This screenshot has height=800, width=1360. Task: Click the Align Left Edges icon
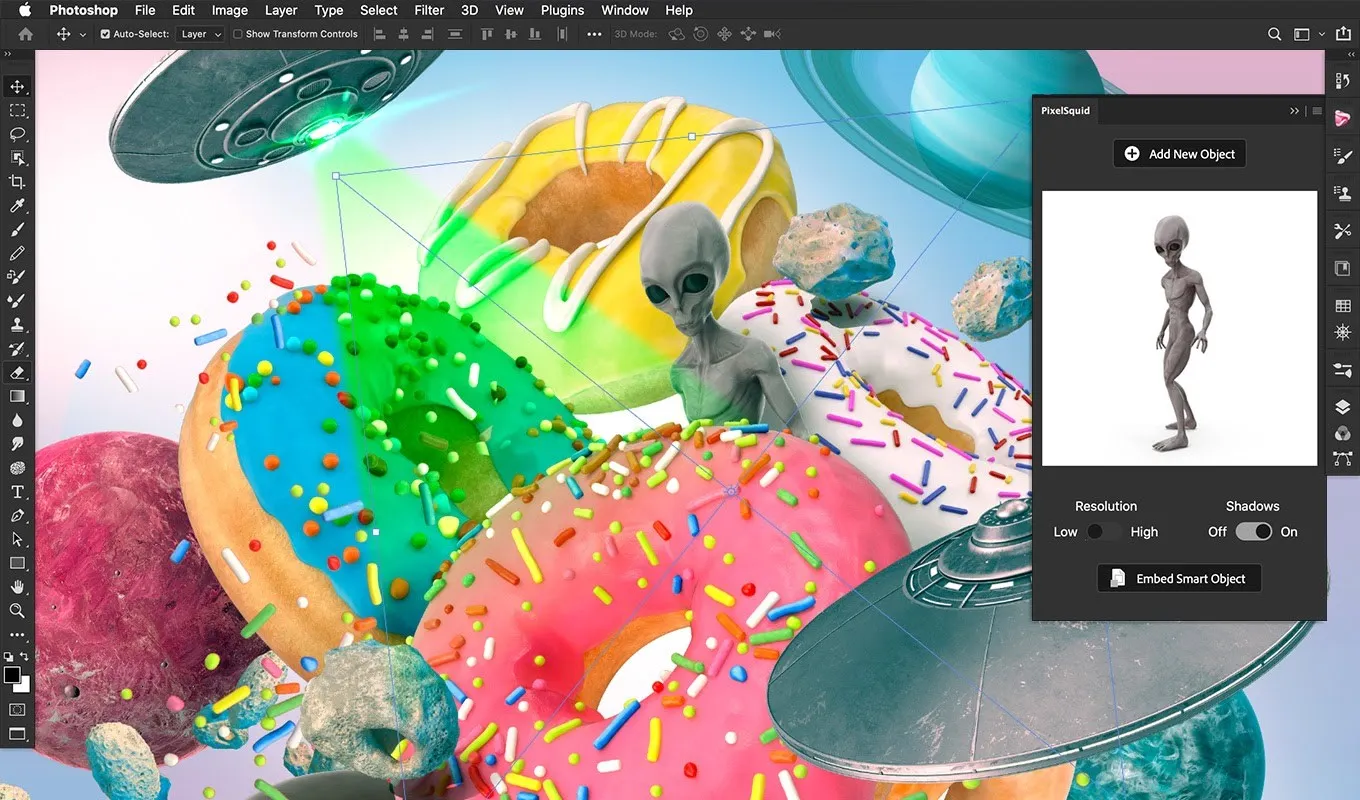tap(379, 34)
